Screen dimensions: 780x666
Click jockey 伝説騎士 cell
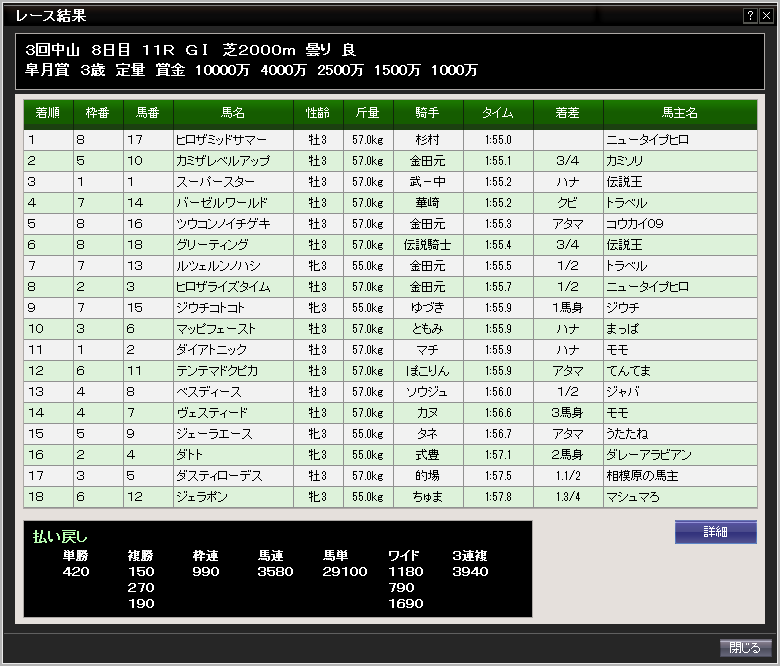(x=428, y=245)
